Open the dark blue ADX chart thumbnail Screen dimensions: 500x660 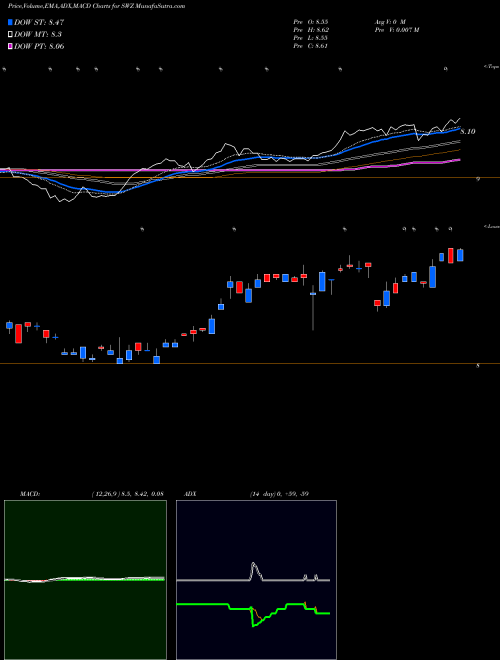256,580
